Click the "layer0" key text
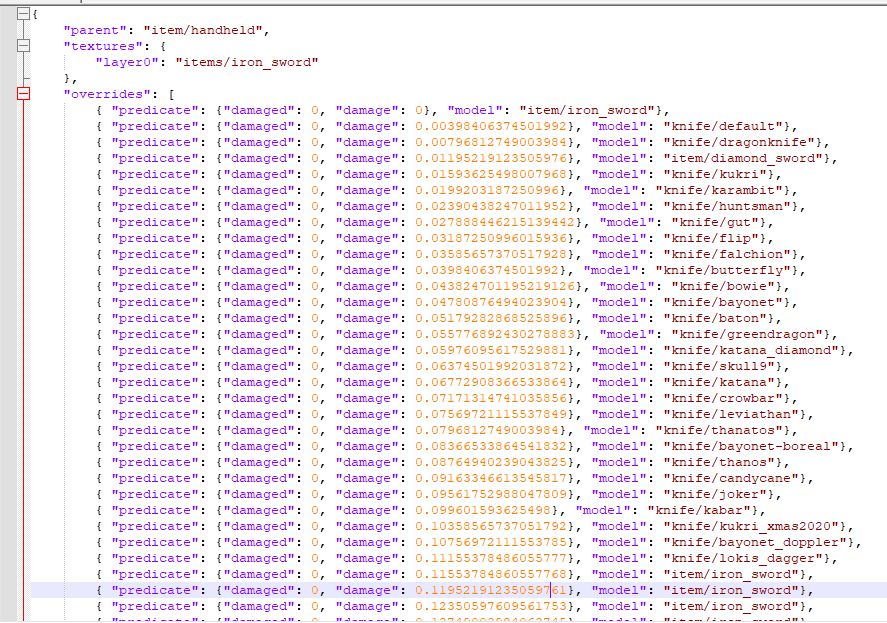Screen dimensions: 887x623 click(x=127, y=62)
